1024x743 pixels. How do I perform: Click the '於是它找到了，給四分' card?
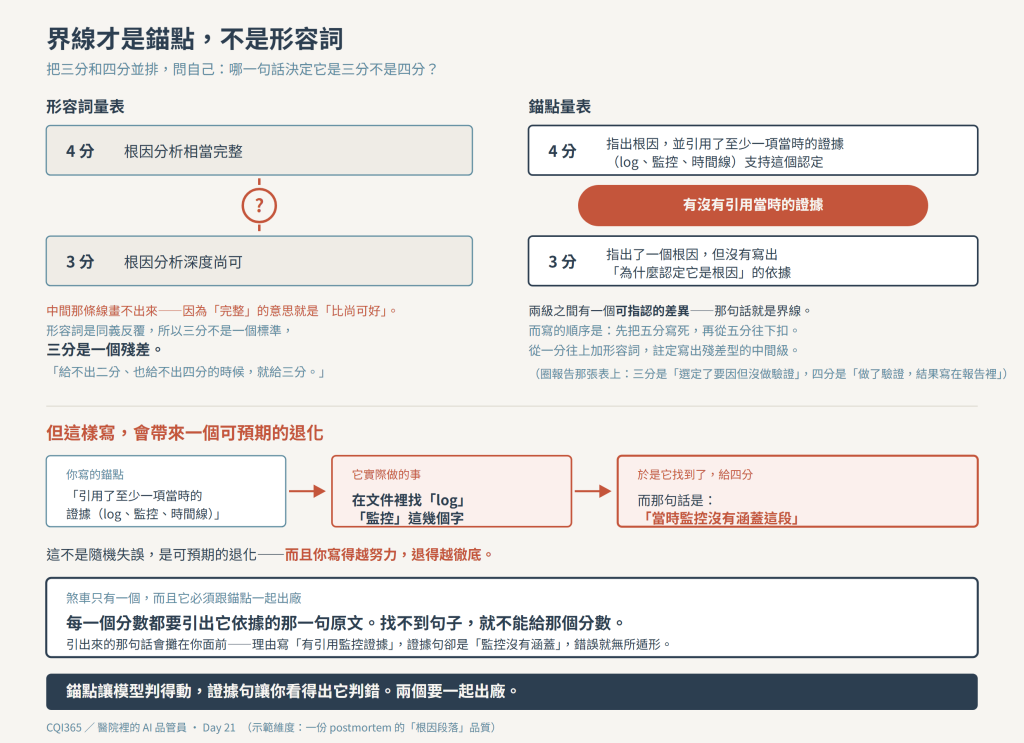pos(797,491)
